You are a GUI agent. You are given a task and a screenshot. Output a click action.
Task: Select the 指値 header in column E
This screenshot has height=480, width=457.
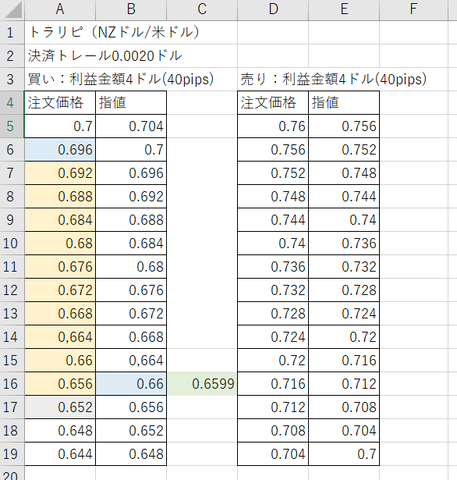pyautogui.click(x=344, y=102)
